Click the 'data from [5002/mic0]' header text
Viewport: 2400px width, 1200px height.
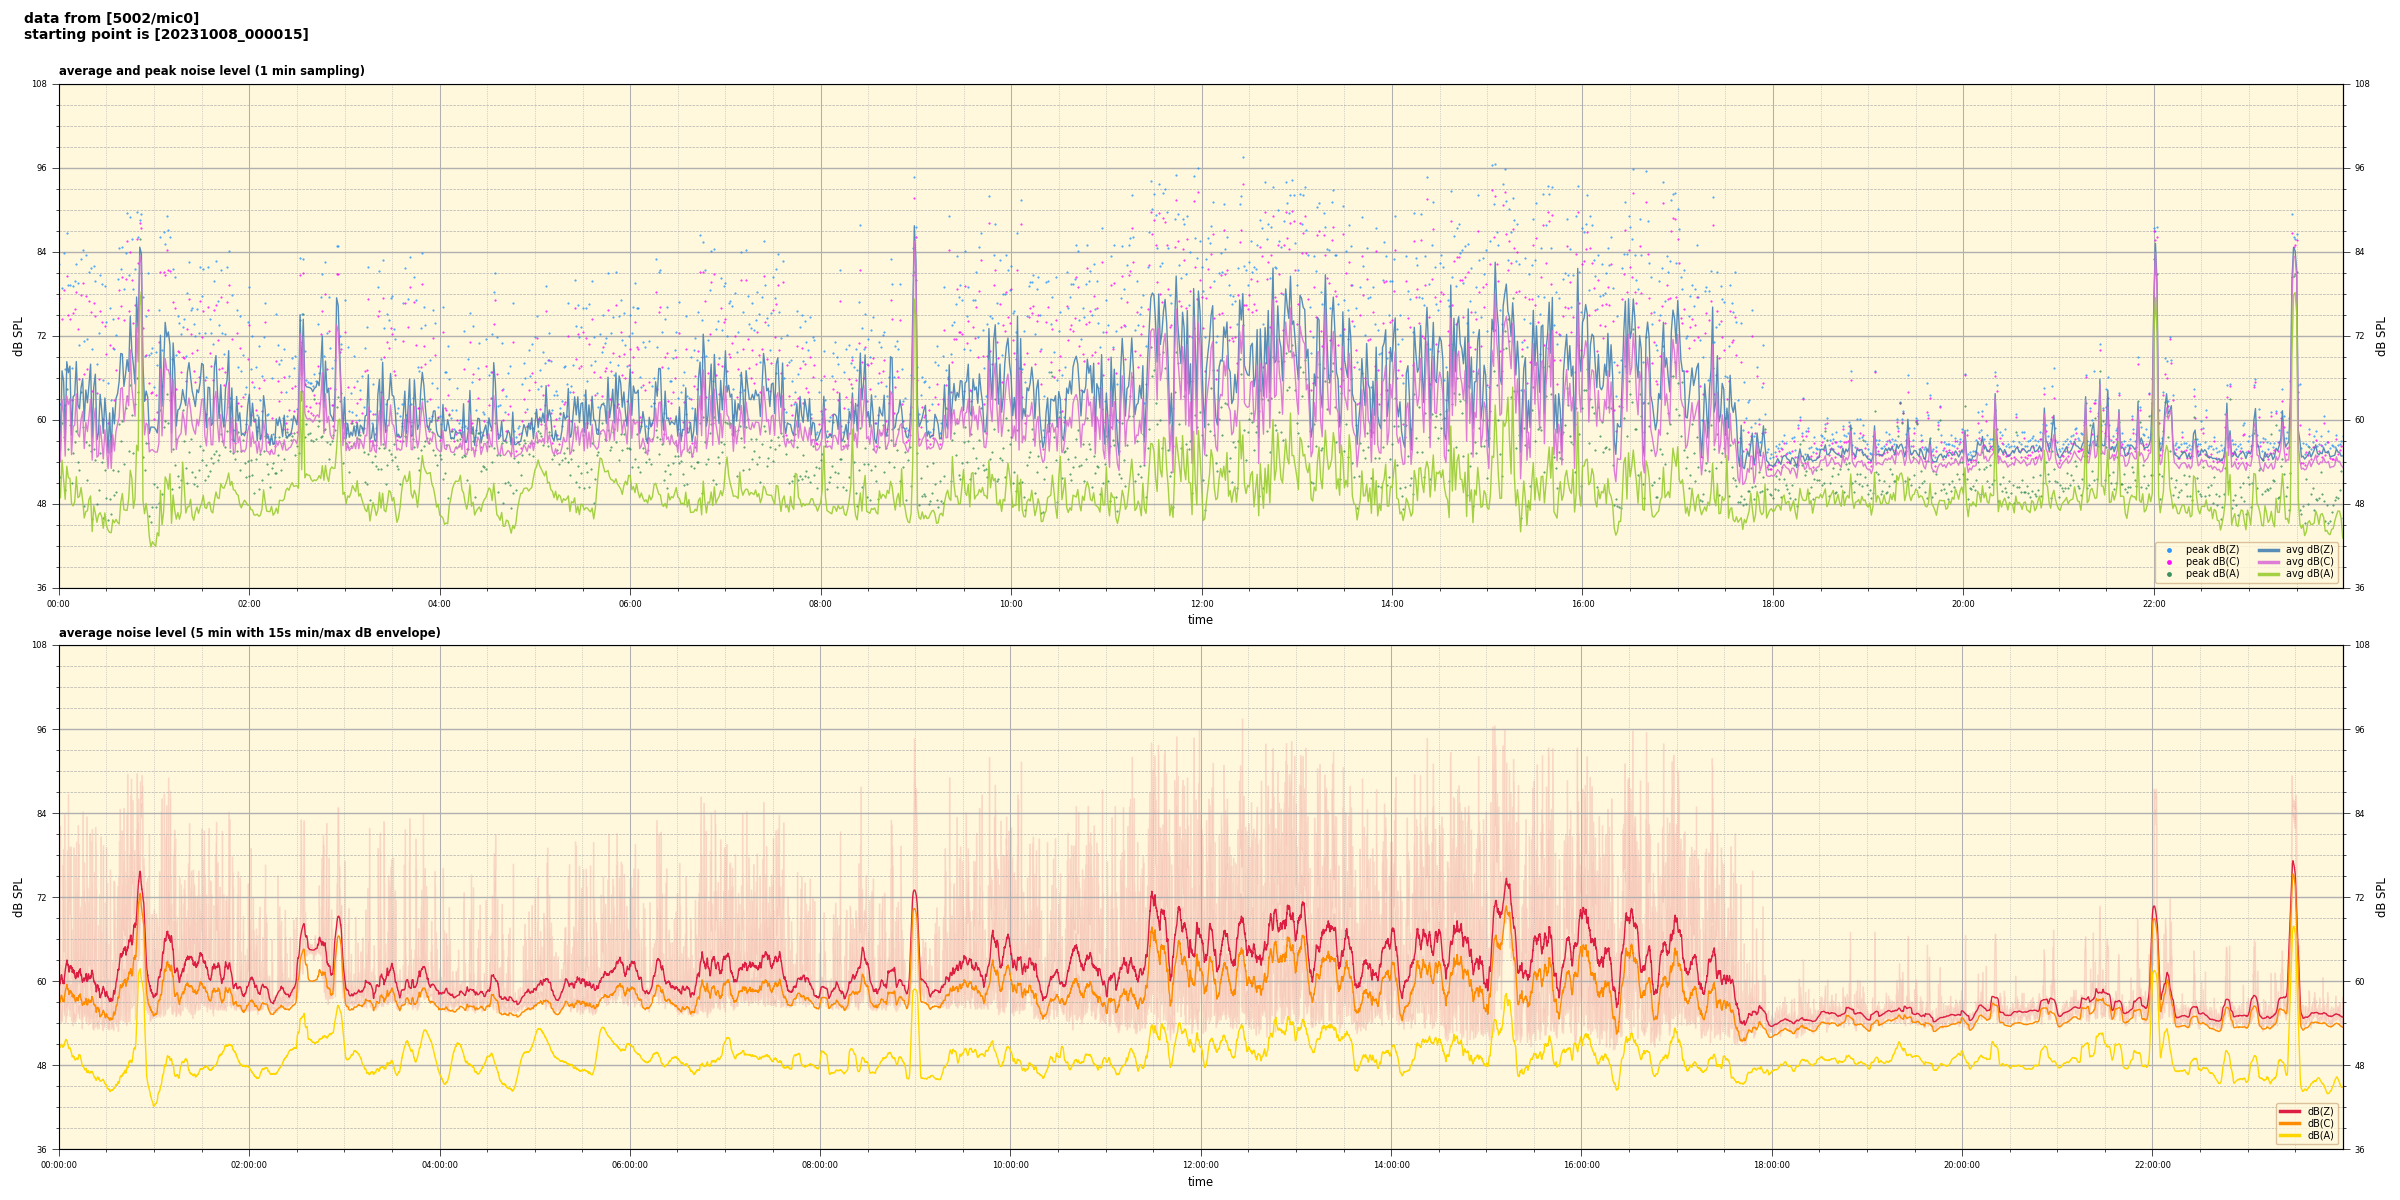coord(111,18)
